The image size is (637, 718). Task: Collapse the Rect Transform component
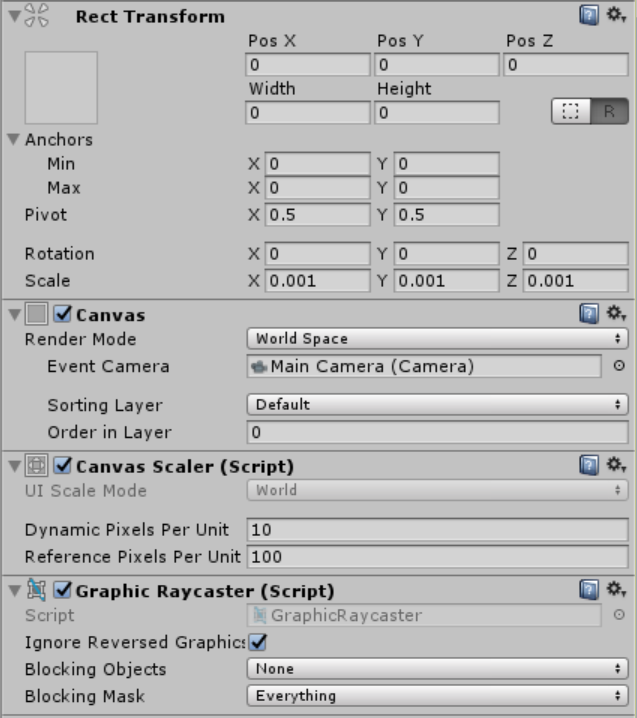tap(15, 16)
